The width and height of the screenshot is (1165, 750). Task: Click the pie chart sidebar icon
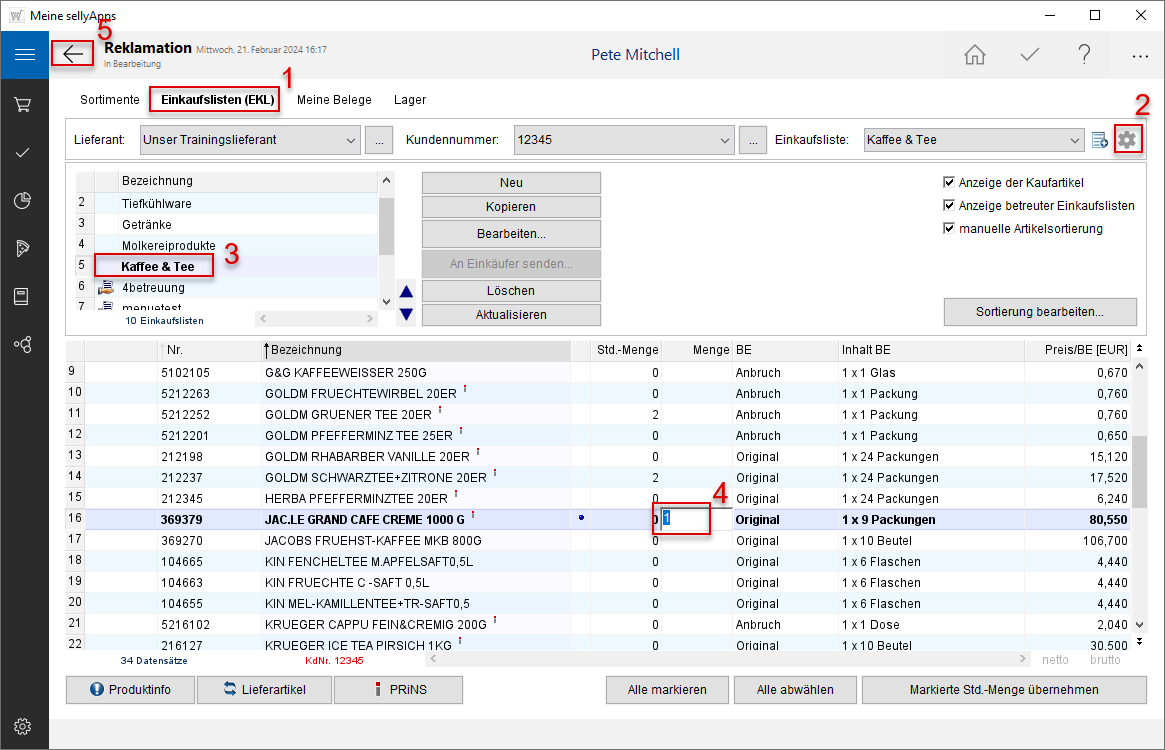point(24,200)
